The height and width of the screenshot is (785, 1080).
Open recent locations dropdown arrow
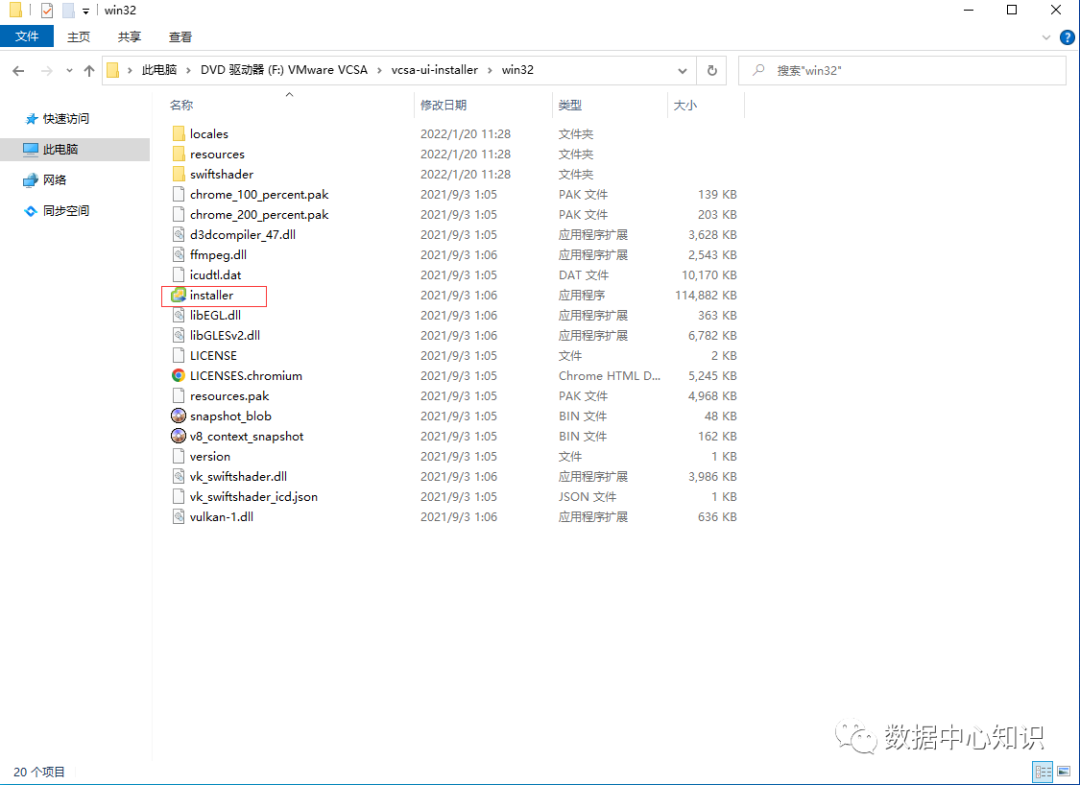[x=69, y=70]
